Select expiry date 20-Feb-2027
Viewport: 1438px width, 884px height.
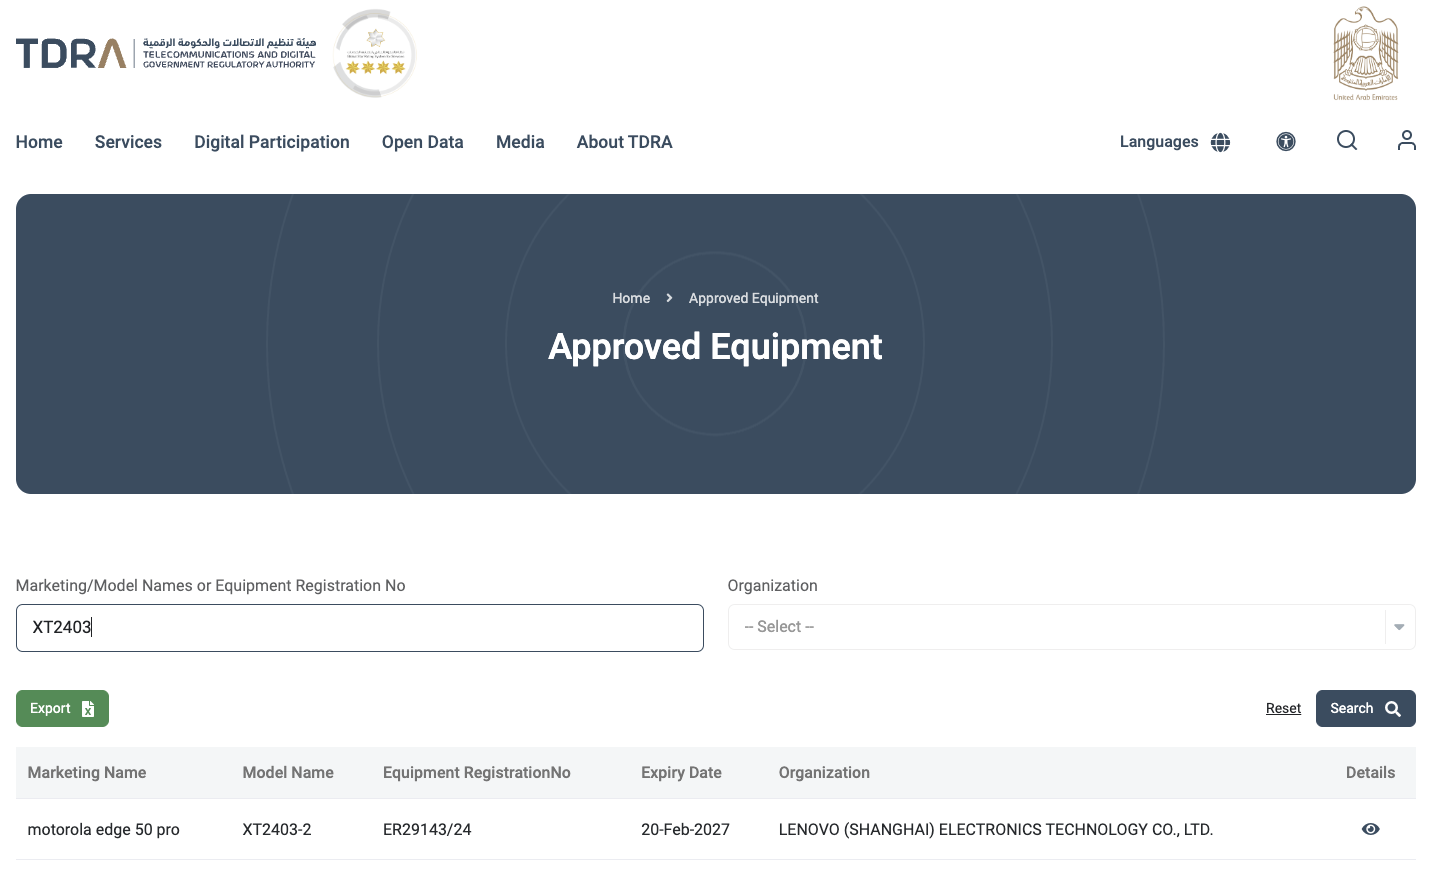coord(685,829)
